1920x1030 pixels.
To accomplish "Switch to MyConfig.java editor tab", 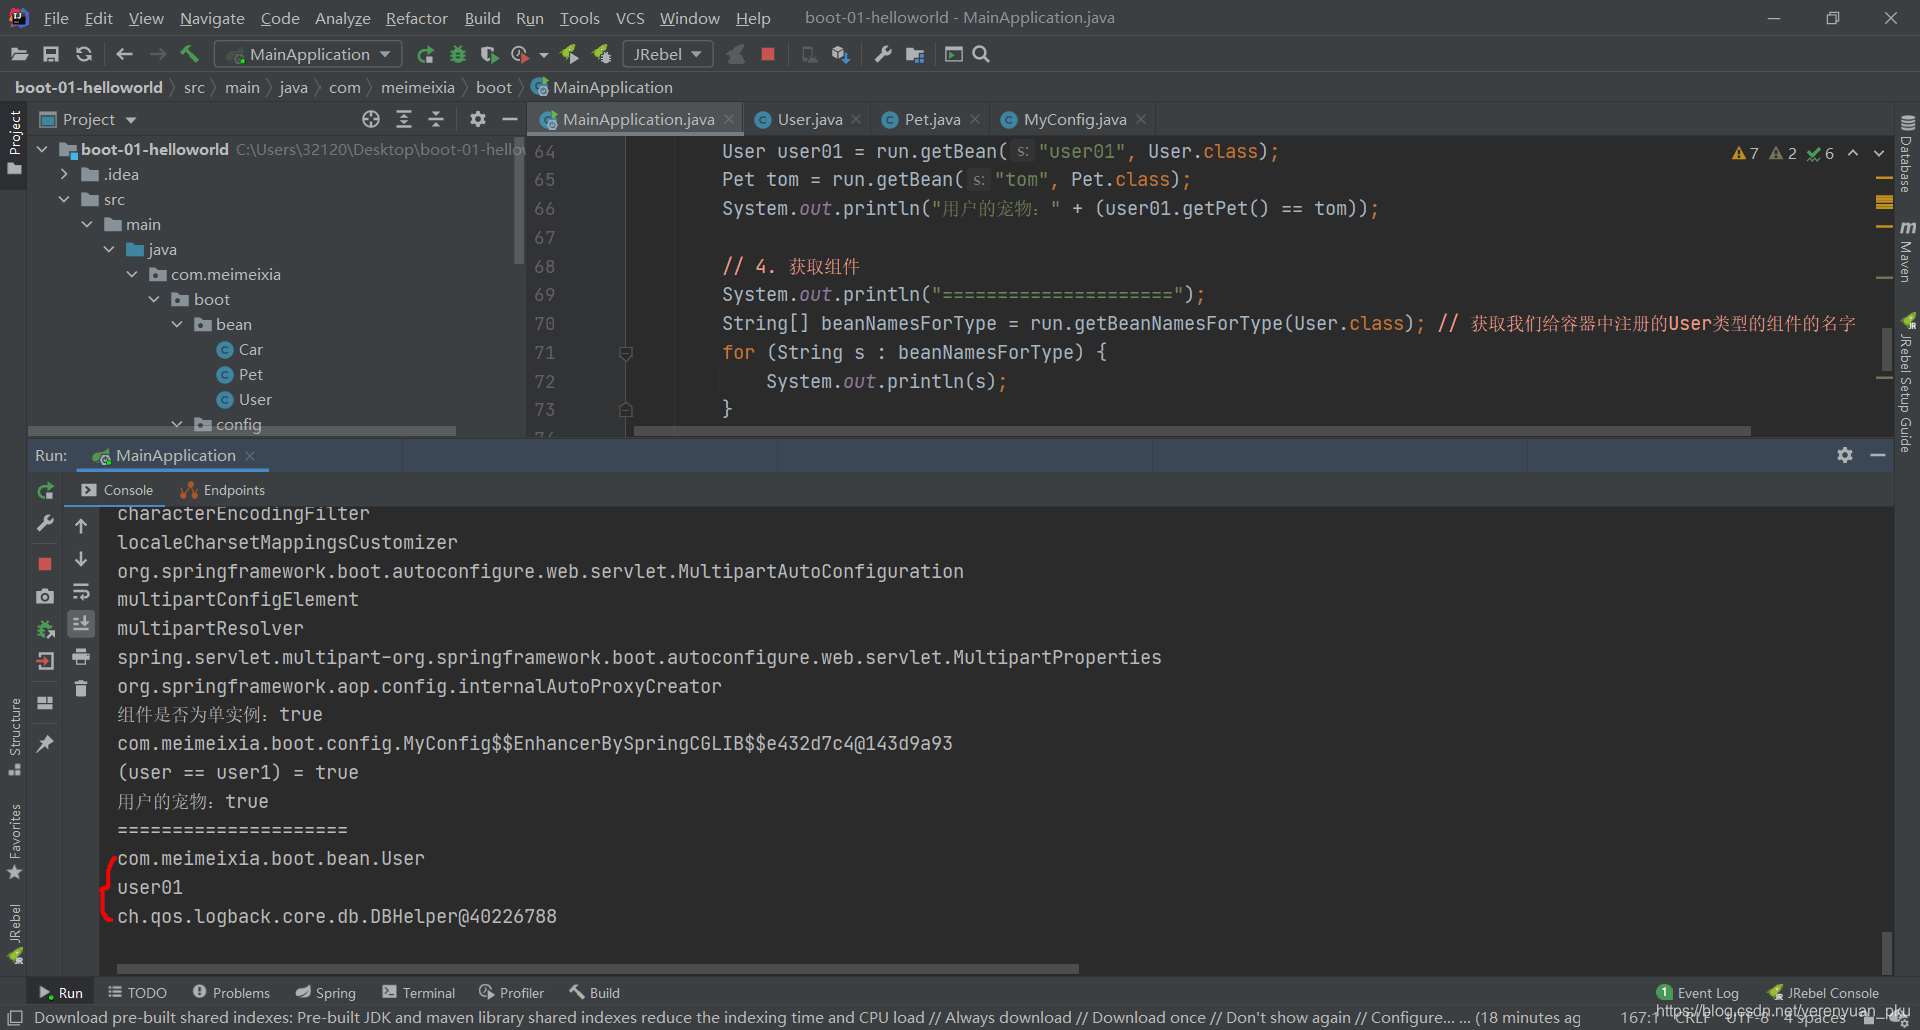I will click(1074, 119).
